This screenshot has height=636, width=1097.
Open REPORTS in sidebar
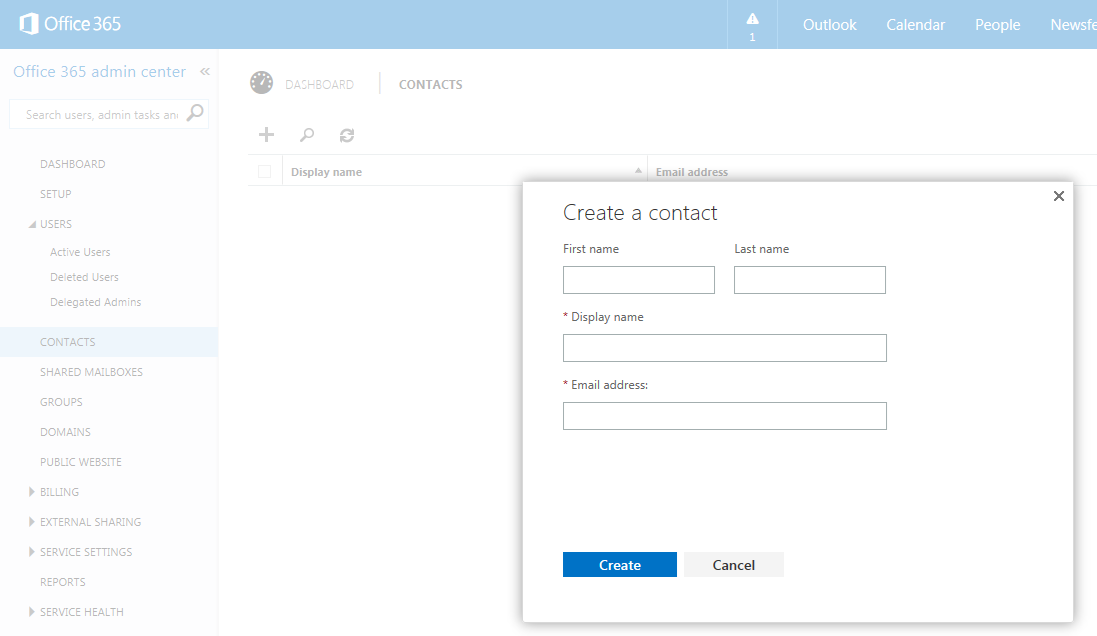62,582
